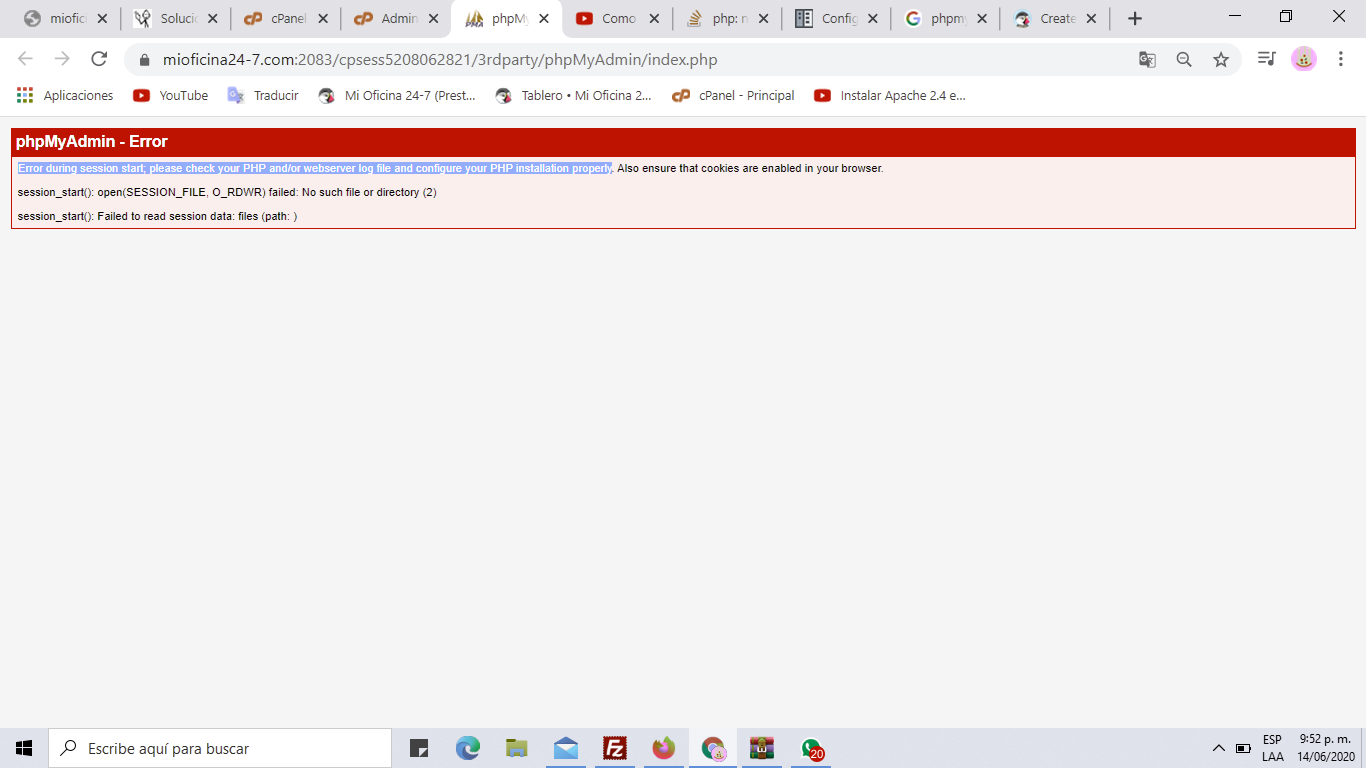
Task: Open the zoom magnifier in address bar
Action: 1184,60
